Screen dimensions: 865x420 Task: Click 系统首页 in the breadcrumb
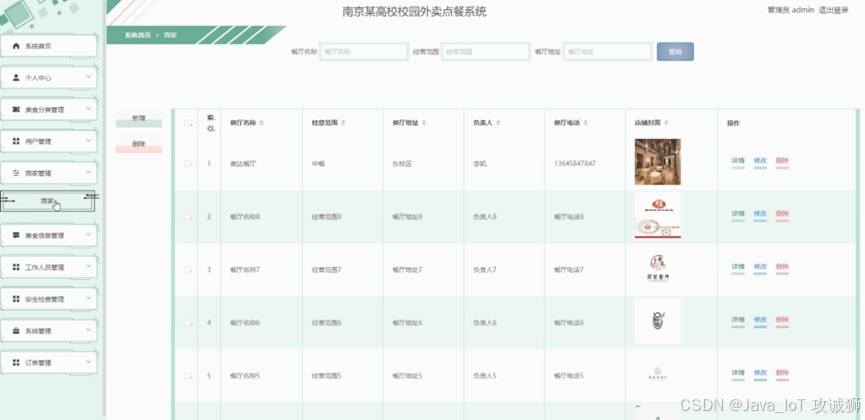pos(136,35)
